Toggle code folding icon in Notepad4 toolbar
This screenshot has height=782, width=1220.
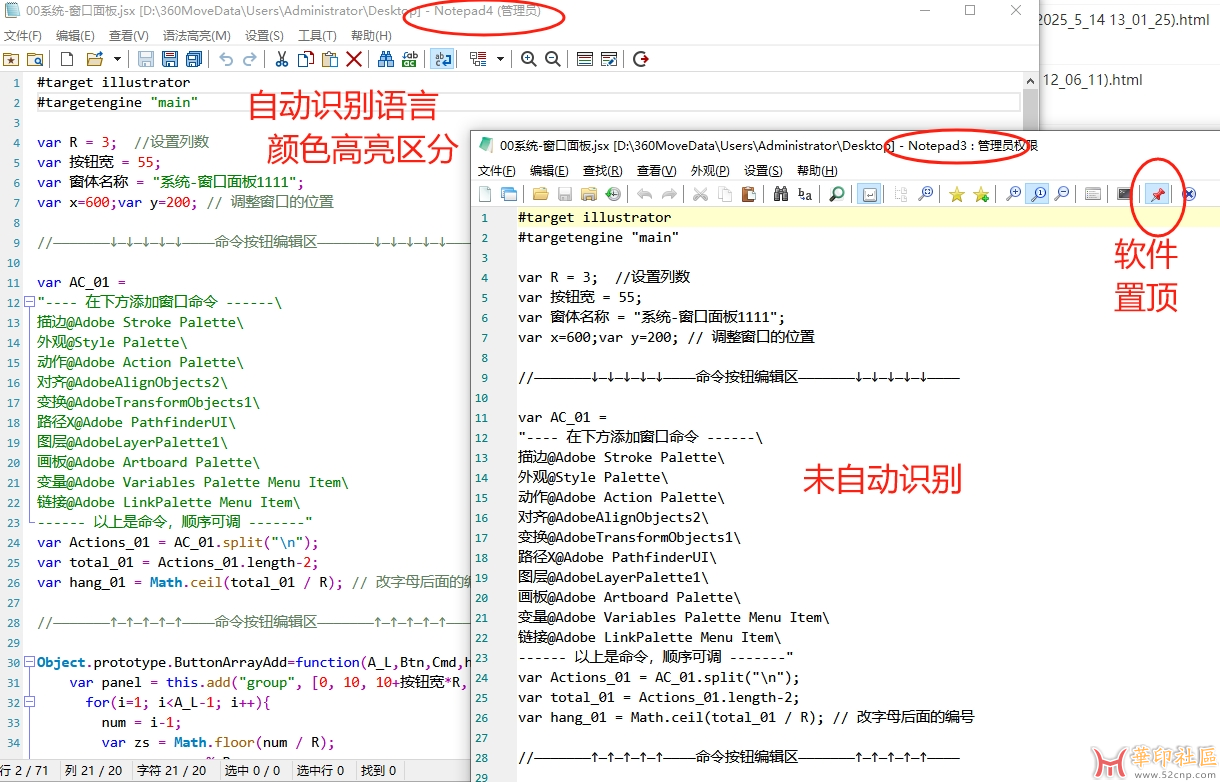pyautogui.click(x=477, y=59)
